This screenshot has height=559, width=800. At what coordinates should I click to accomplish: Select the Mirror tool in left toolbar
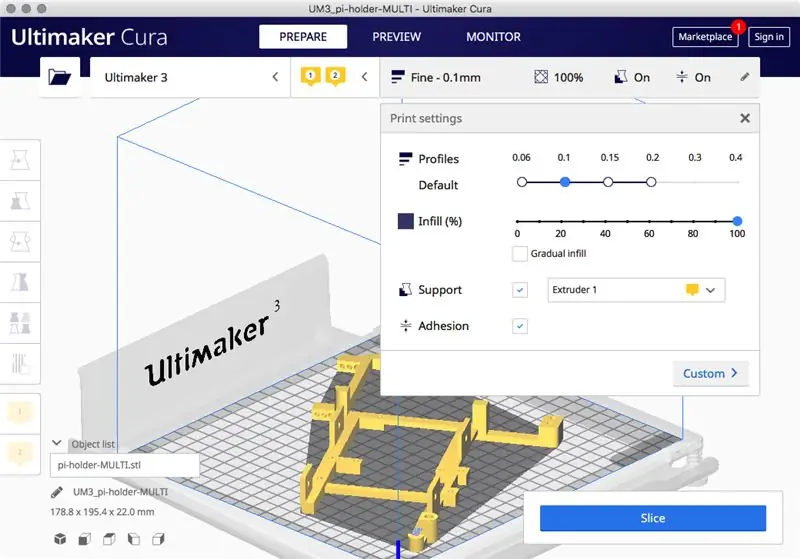20,282
